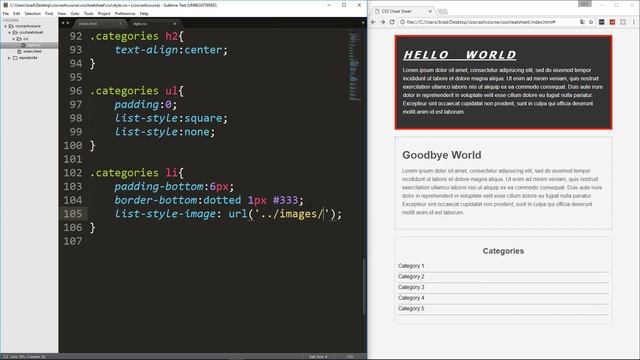Place cursor on text-align:center line
The image size is (640, 360).
pyautogui.click(x=171, y=50)
